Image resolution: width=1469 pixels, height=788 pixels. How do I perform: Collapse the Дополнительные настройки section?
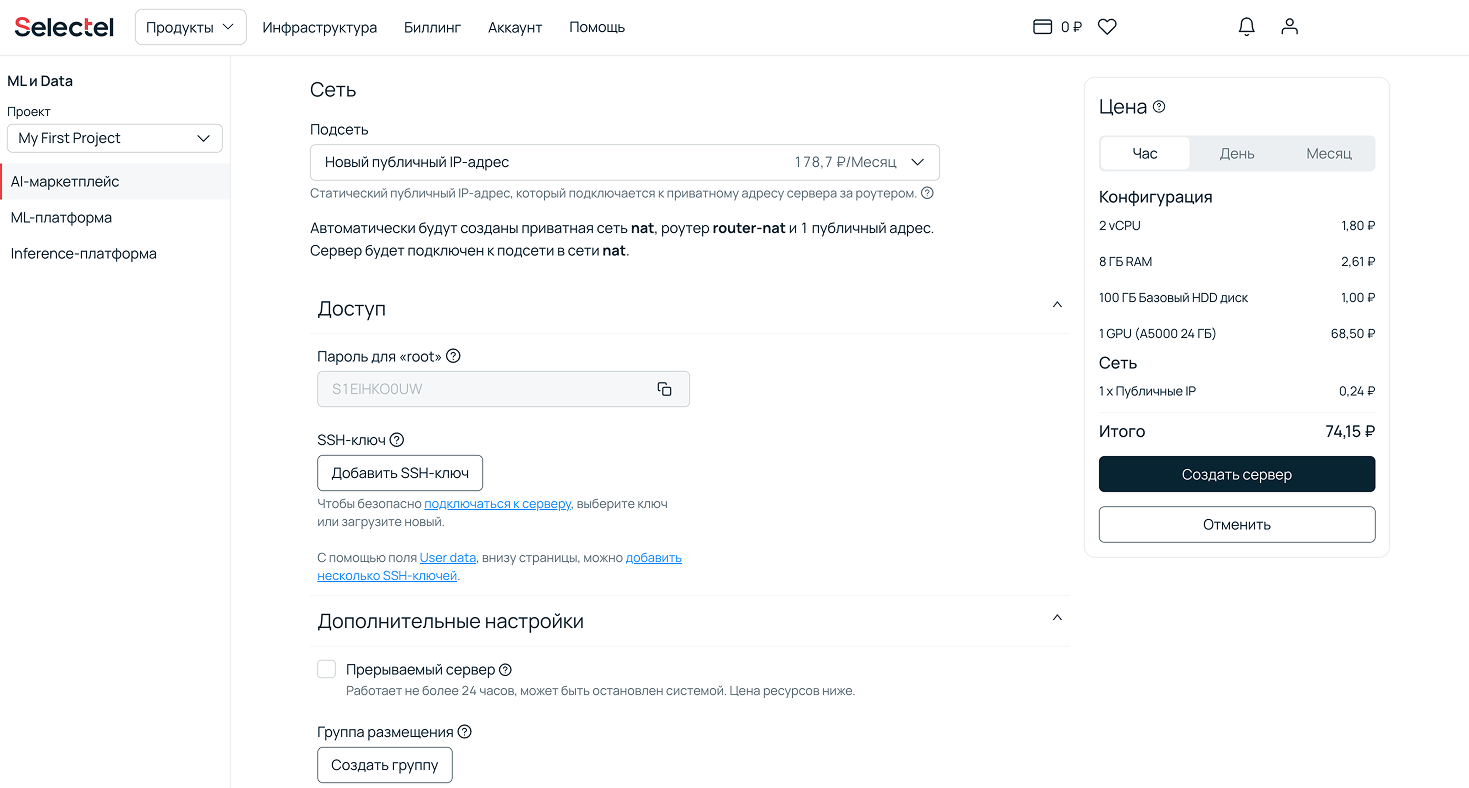tap(1057, 618)
